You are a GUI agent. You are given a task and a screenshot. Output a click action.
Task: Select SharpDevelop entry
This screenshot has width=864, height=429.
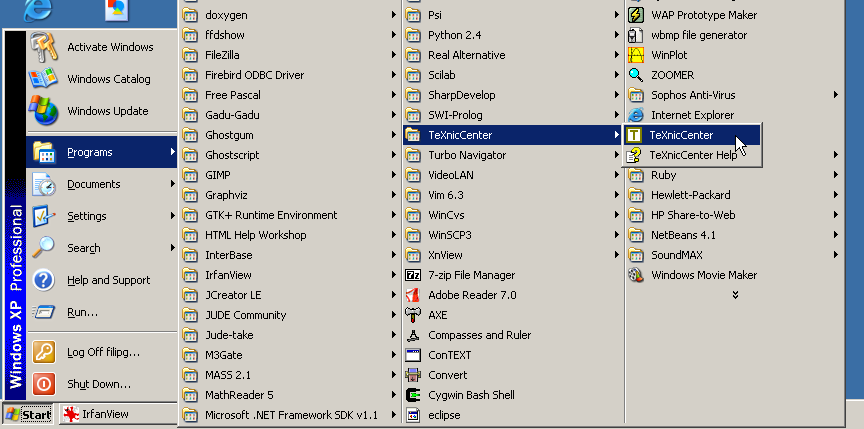pyautogui.click(x=513, y=95)
